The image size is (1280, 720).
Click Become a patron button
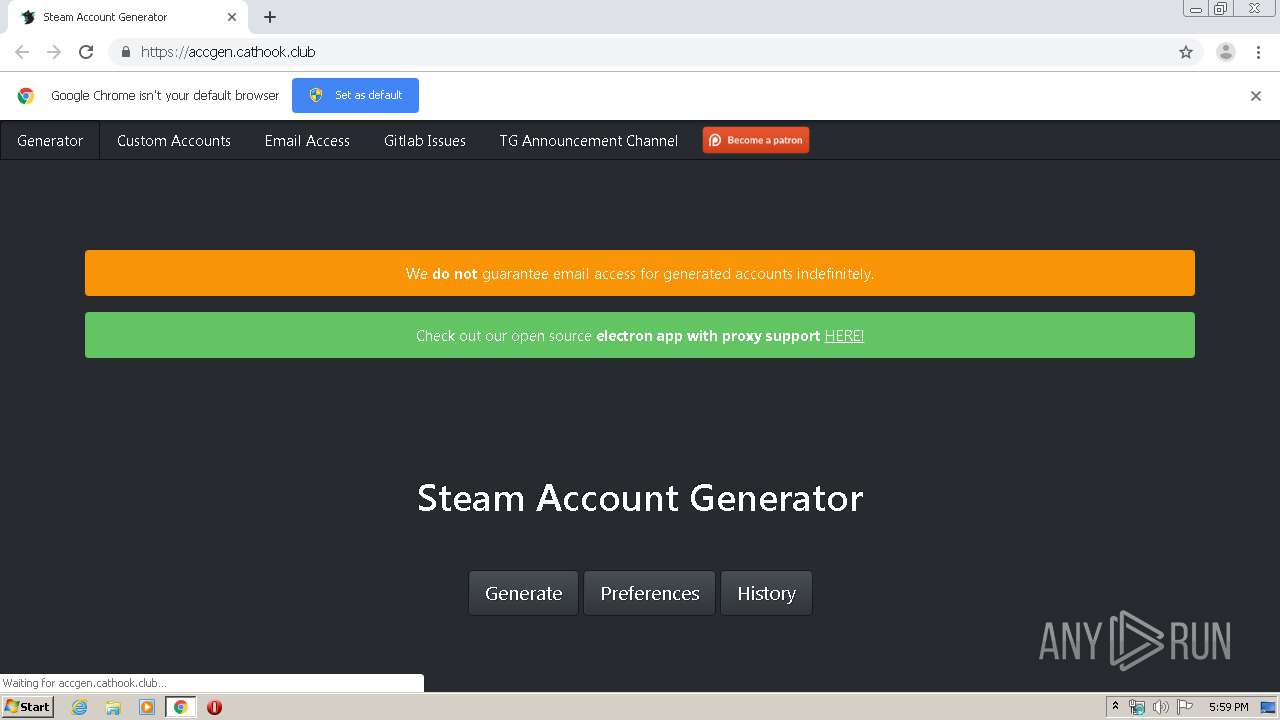coord(756,140)
